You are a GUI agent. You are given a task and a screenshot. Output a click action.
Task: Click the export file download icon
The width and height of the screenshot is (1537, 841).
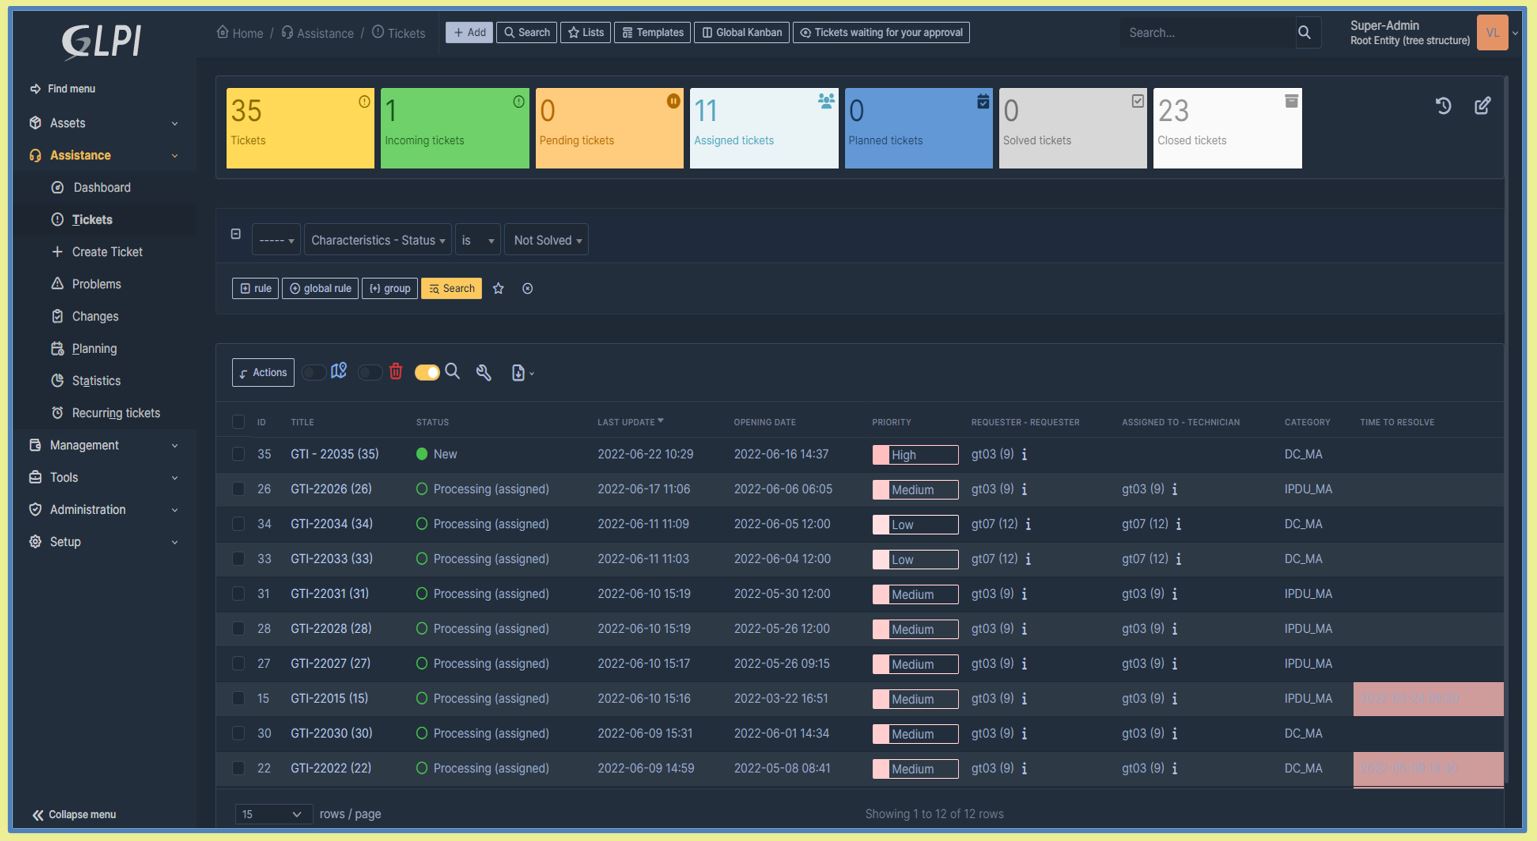click(520, 373)
